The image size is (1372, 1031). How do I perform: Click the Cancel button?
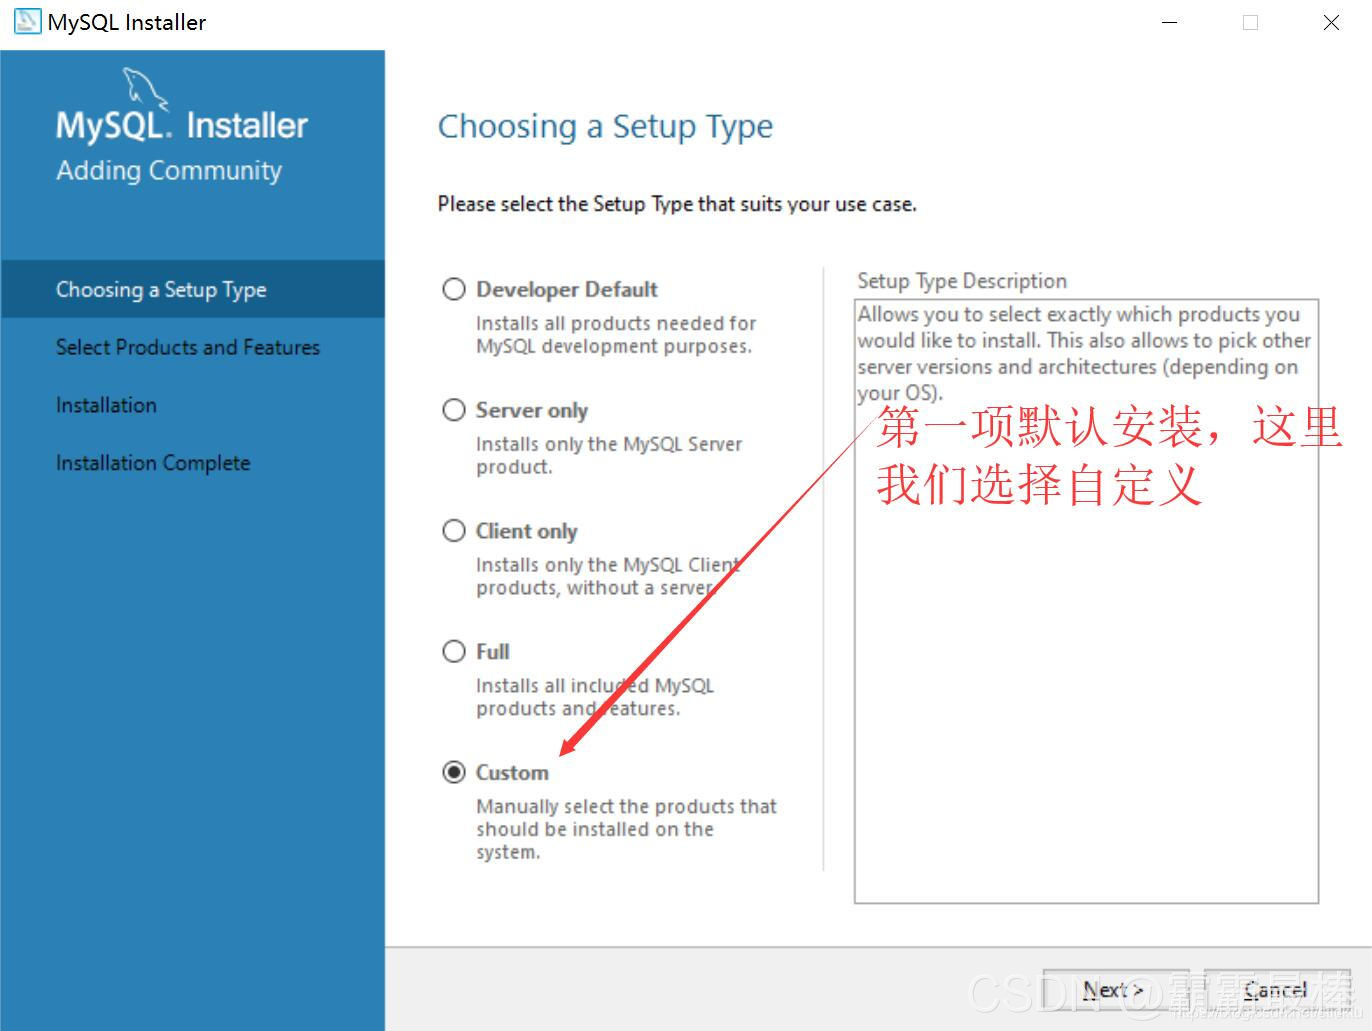point(1277,990)
